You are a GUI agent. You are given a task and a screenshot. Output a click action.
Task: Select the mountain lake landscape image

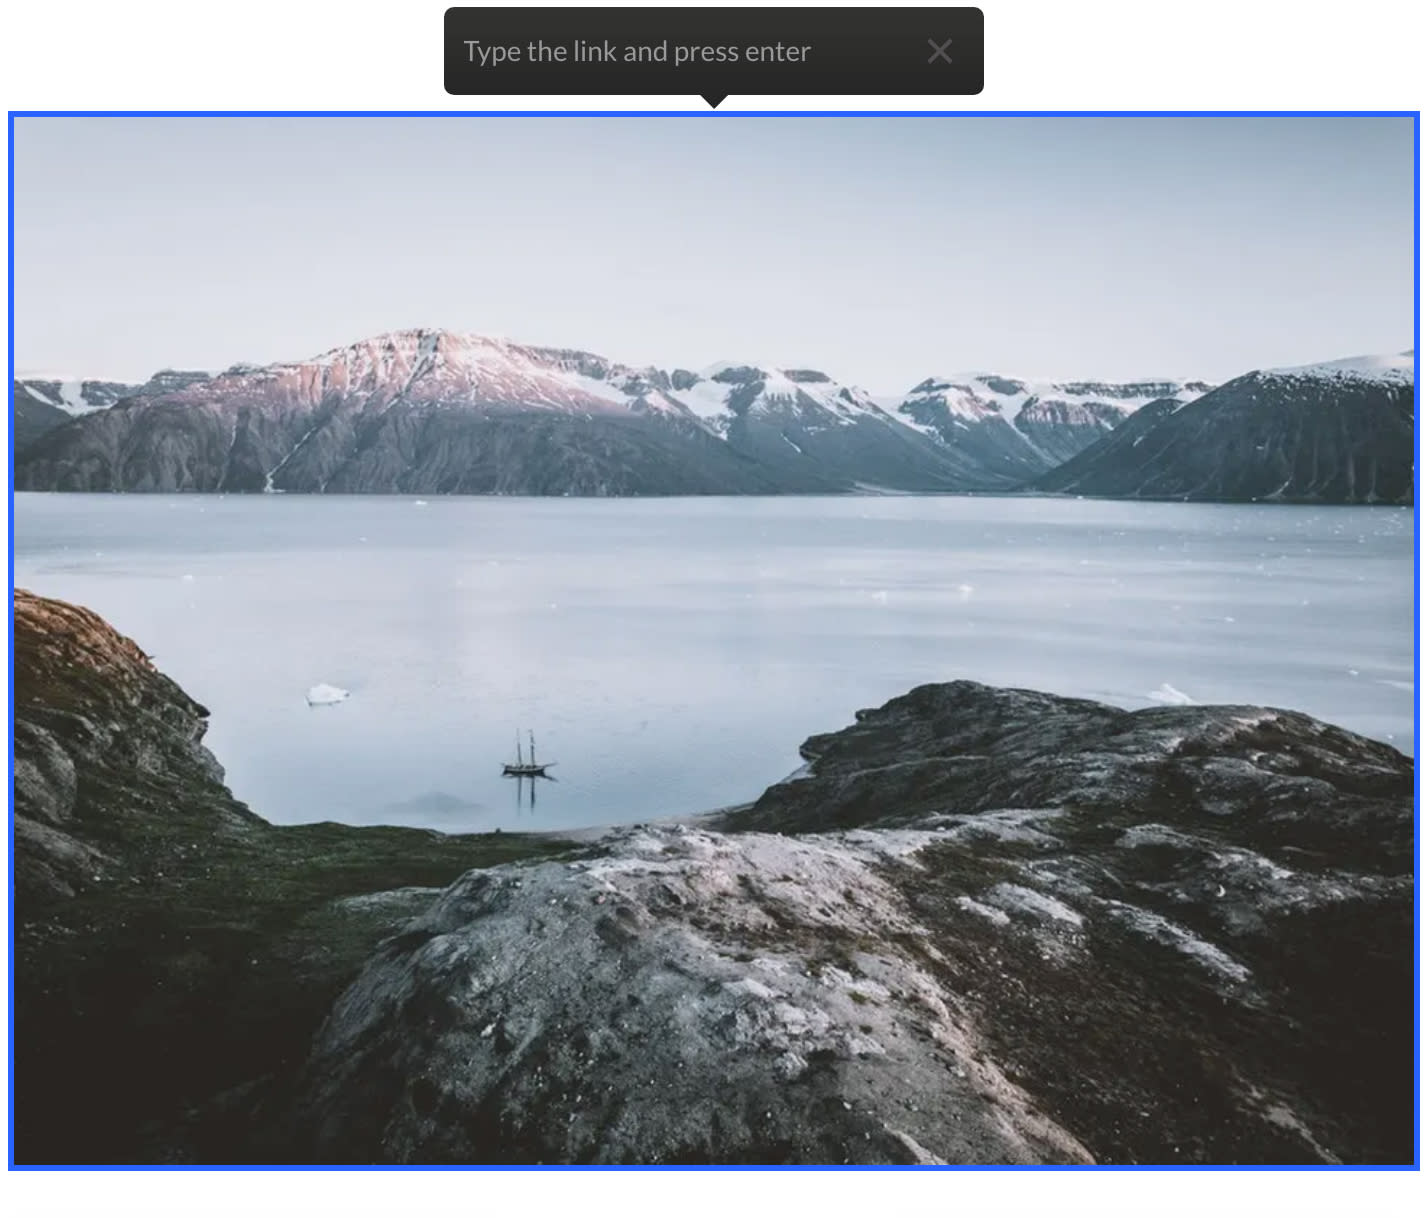[x=714, y=640]
